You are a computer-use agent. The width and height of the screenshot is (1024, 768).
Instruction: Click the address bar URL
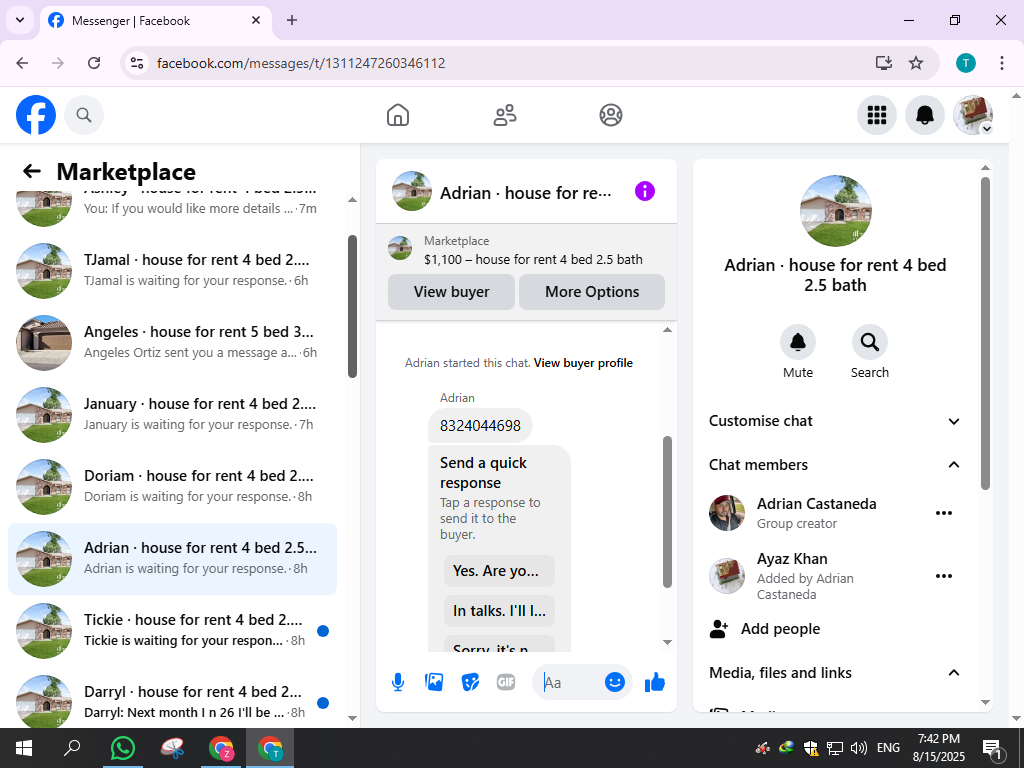point(301,63)
